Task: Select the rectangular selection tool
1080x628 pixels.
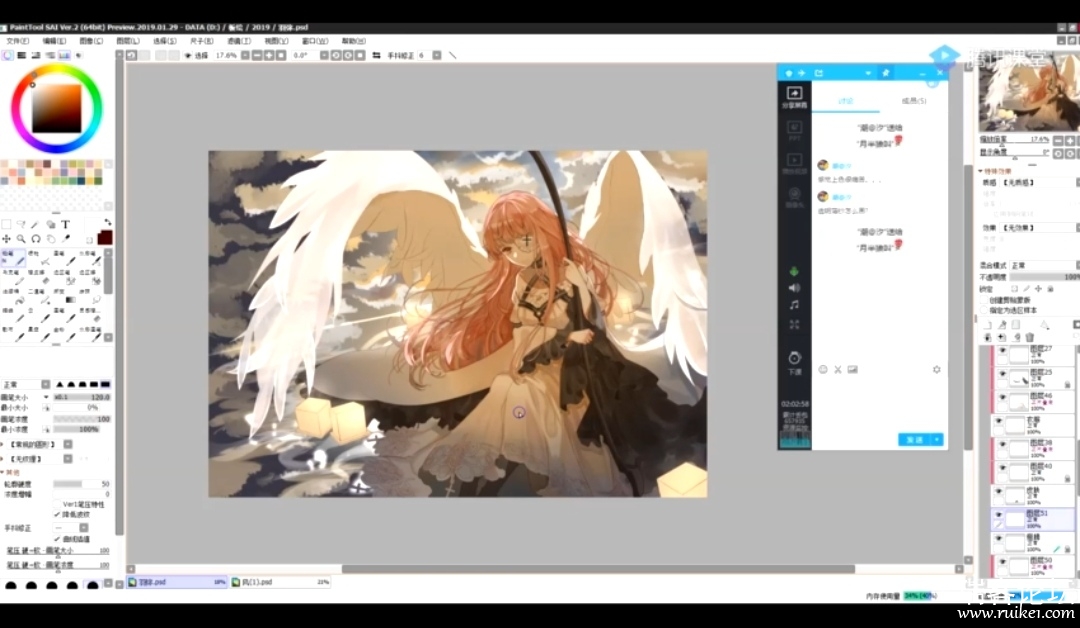Action: 6,224
